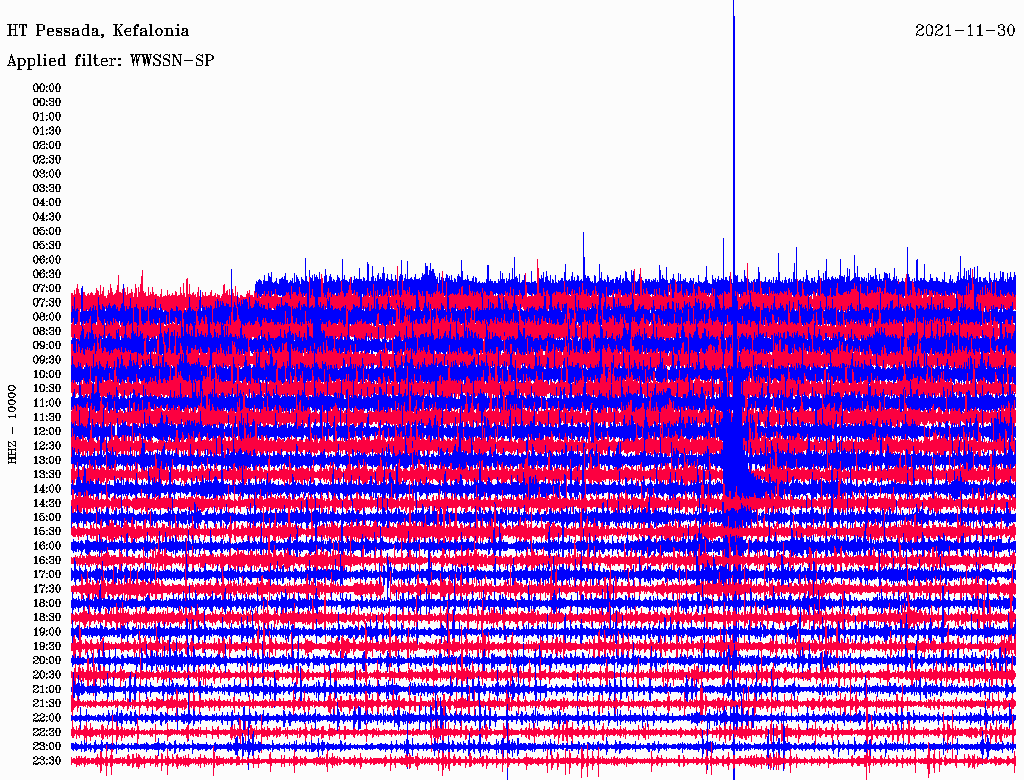Image resolution: width=1024 pixels, height=780 pixels.
Task: Click the 18:30 time label
Action: click(47, 618)
